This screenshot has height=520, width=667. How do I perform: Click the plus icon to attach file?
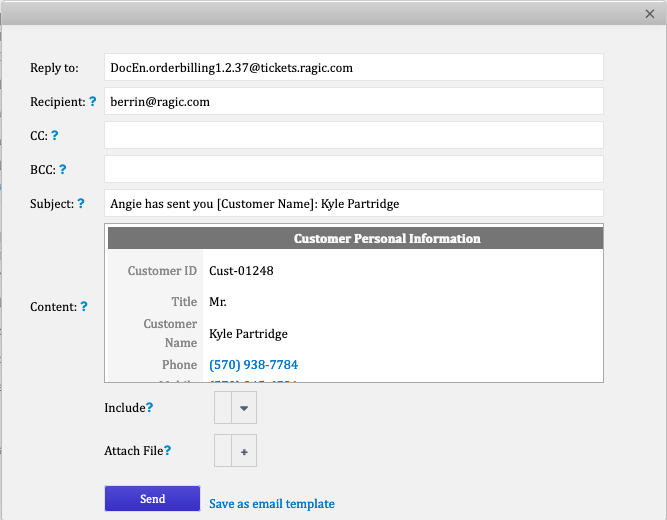[244, 451]
